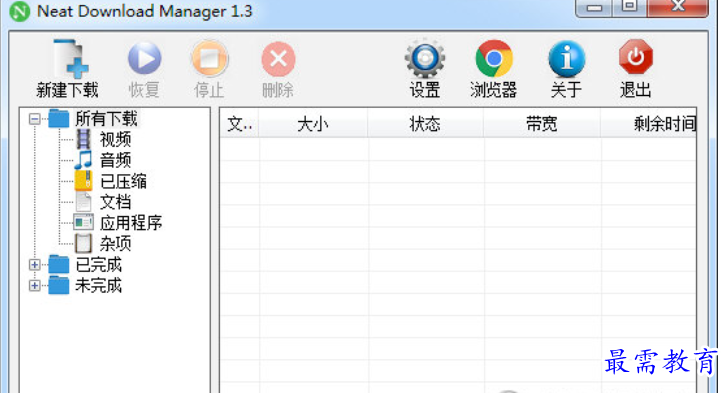Click the misc page icon beside 杂项
The width and height of the screenshot is (726, 393).
coord(84,243)
